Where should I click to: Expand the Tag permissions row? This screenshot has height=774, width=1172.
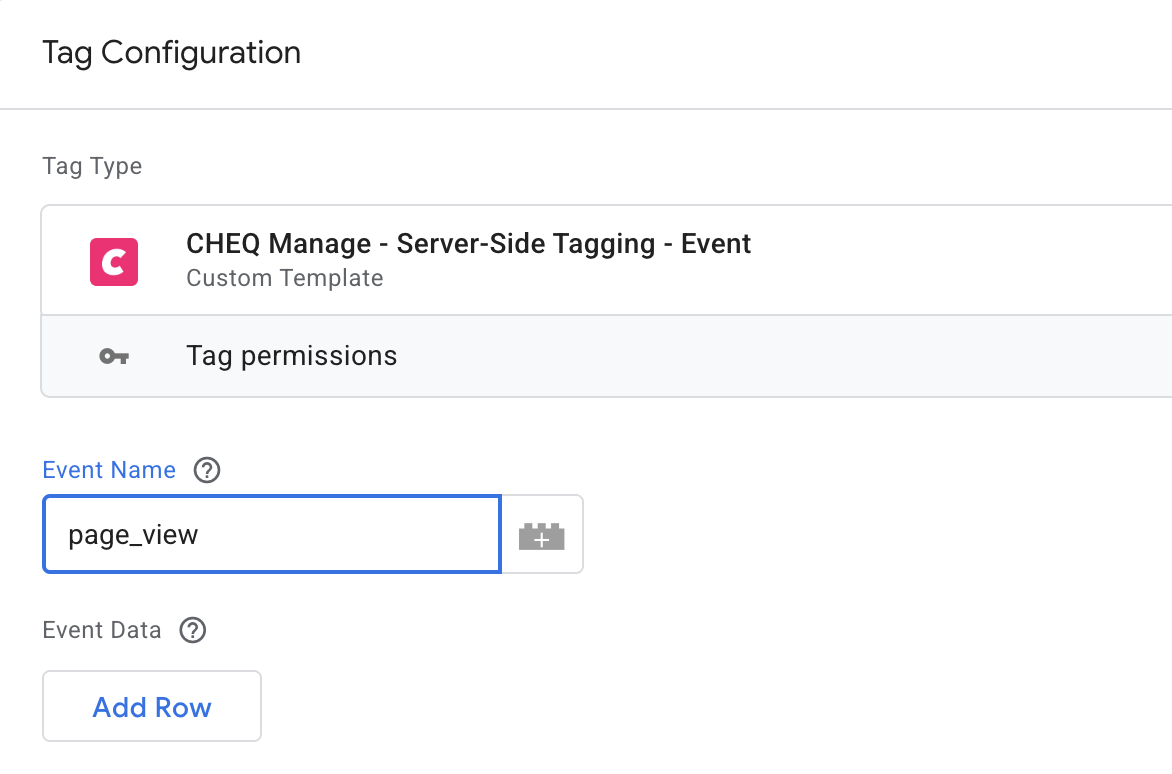(606, 356)
